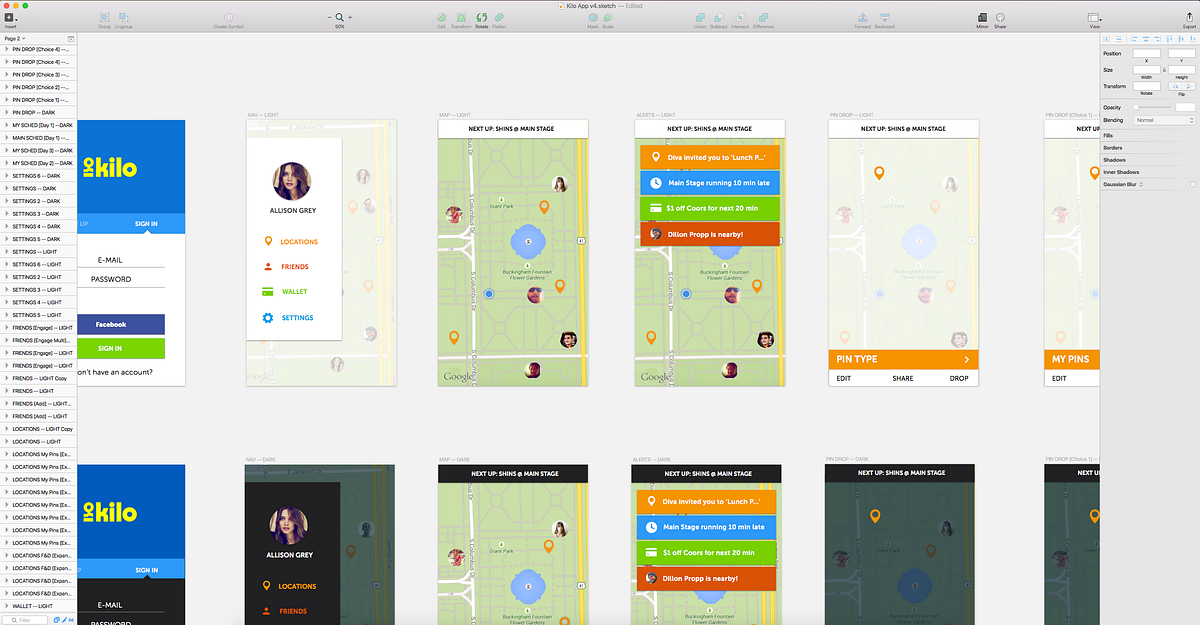
Task: Zoom out with the magnifier minus
Action: (330, 18)
